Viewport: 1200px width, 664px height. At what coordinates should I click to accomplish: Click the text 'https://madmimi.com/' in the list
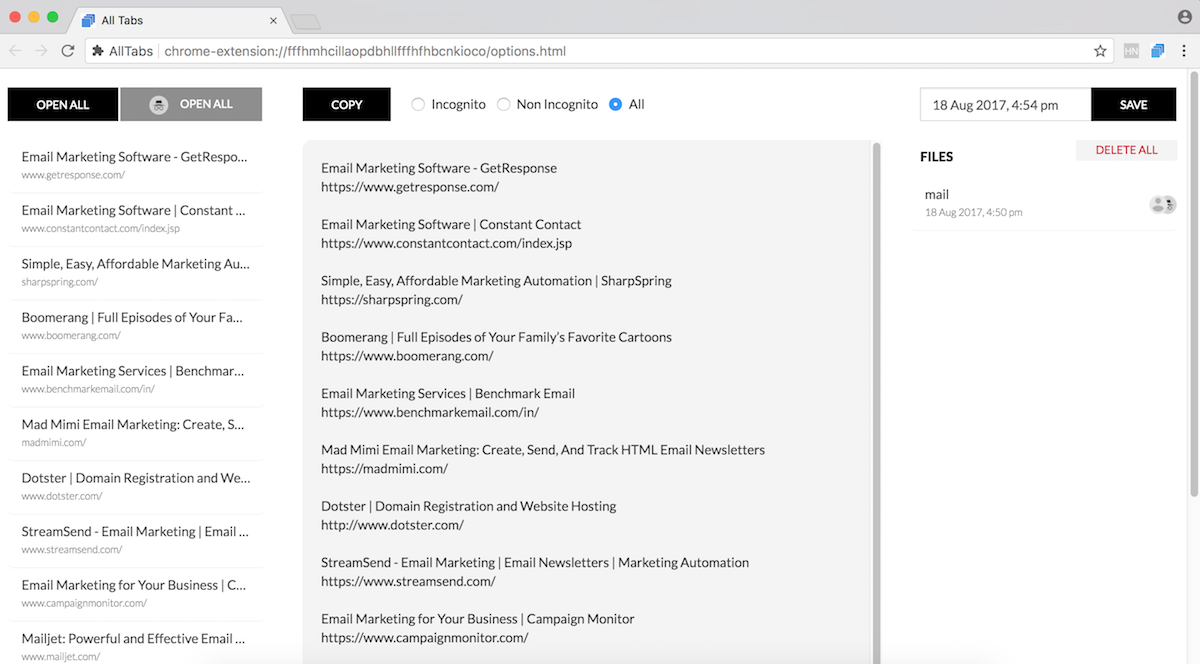384,468
